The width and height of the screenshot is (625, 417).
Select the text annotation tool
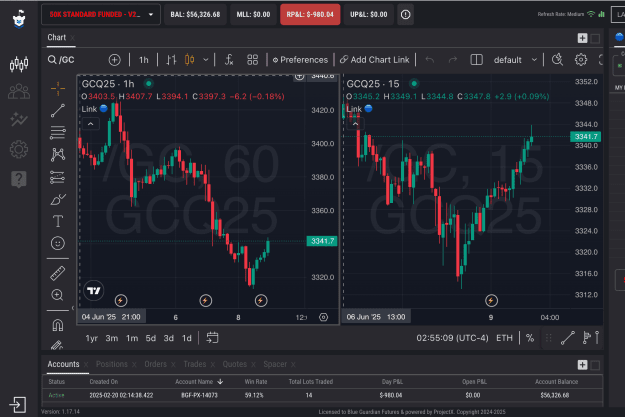pos(58,221)
